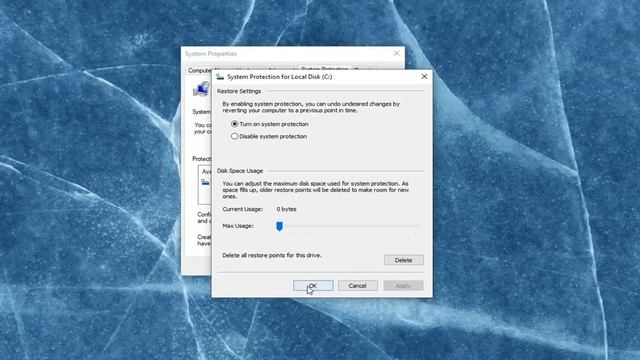Click the Max Usage slider handle

click(279, 226)
